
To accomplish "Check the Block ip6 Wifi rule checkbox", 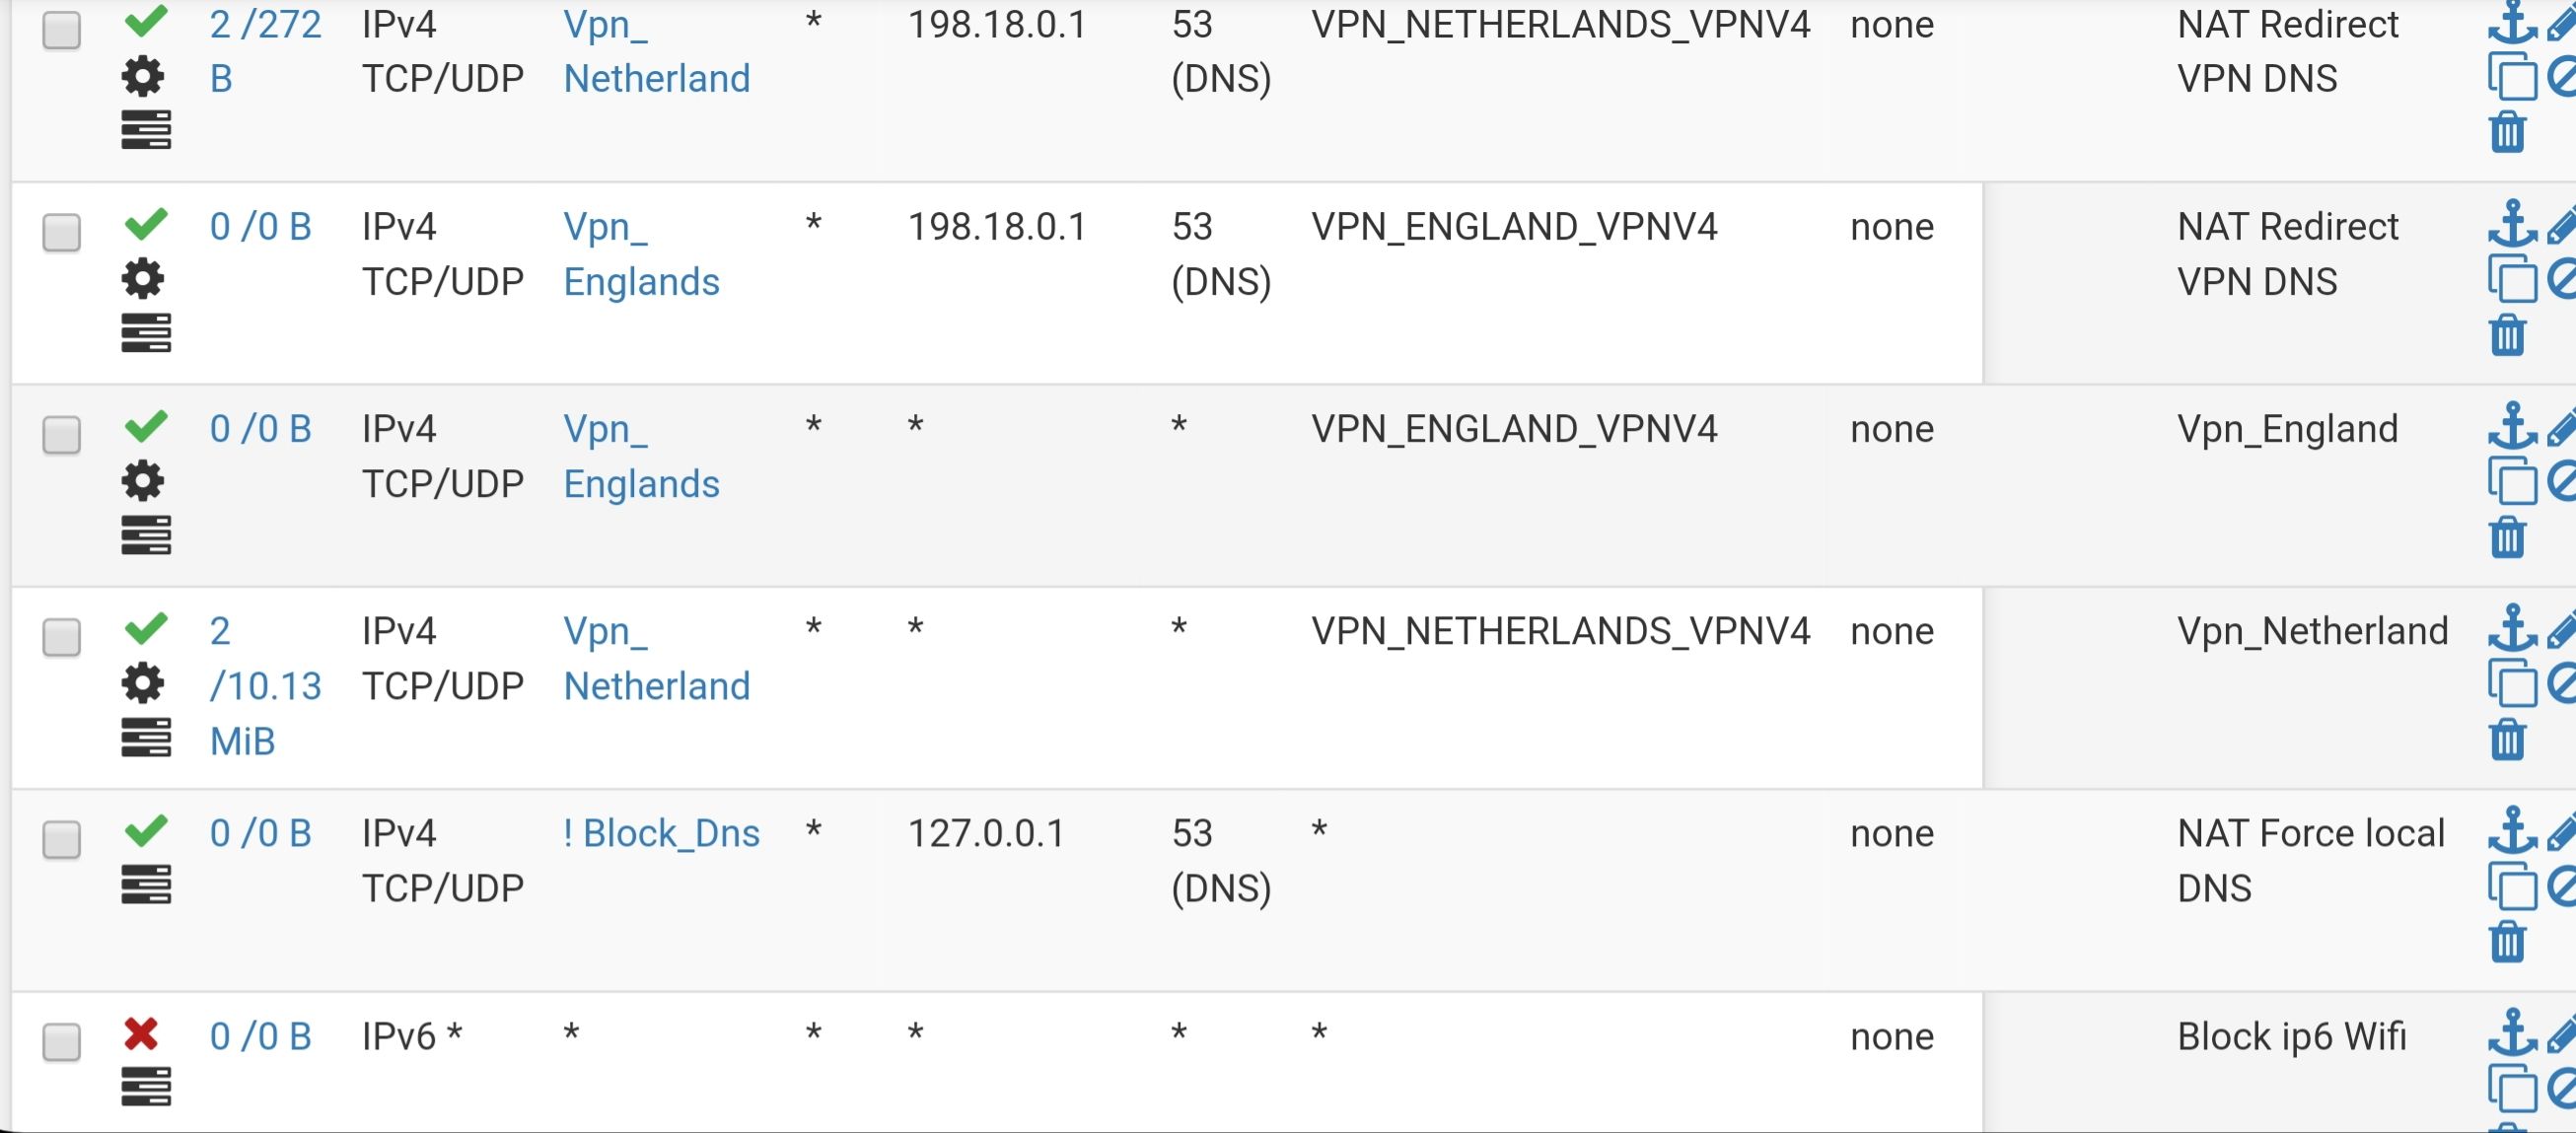I will pyautogui.click(x=62, y=1042).
